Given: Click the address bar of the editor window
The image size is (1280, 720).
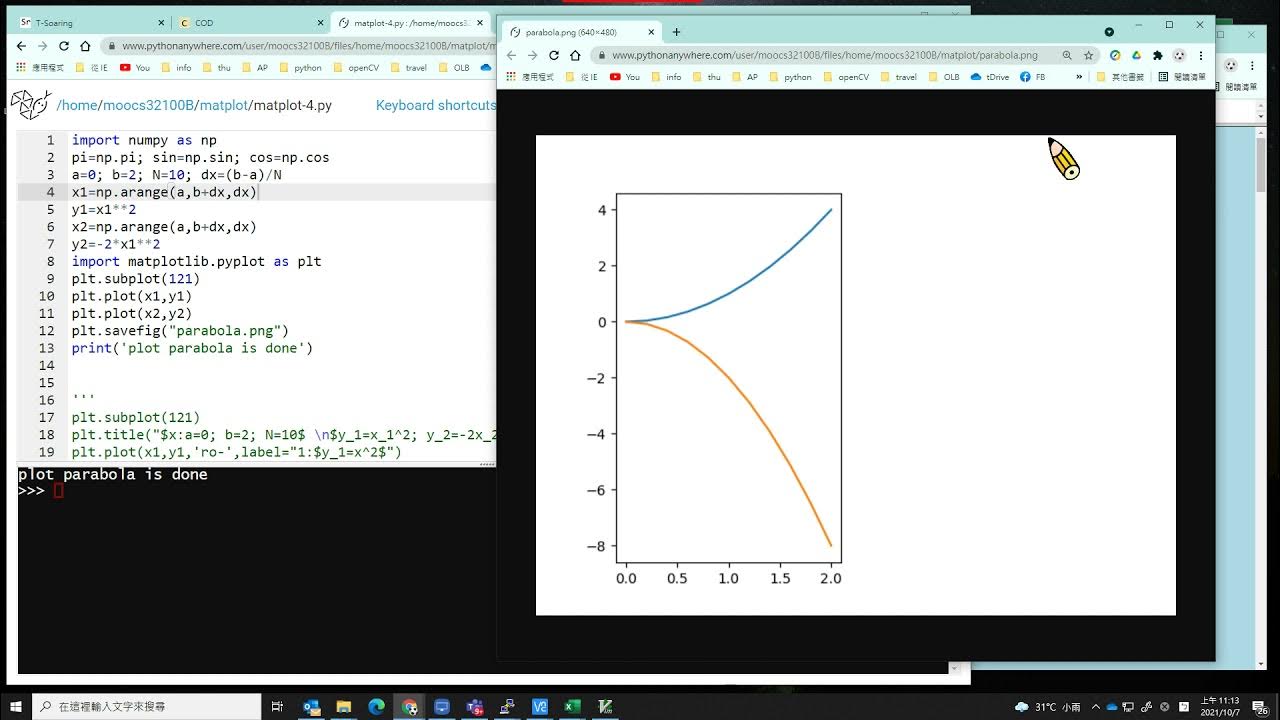Looking at the screenshot, I should point(298,46).
